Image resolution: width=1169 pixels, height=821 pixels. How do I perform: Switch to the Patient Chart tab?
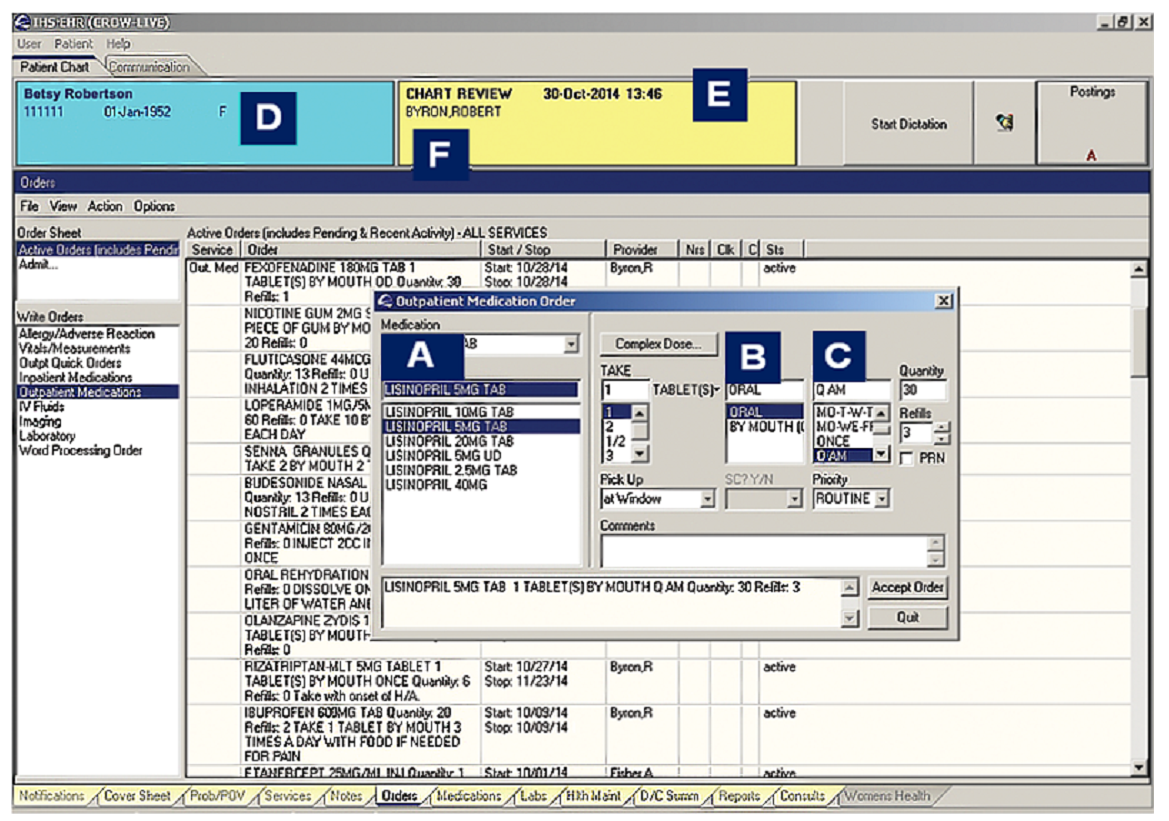(x=54, y=67)
